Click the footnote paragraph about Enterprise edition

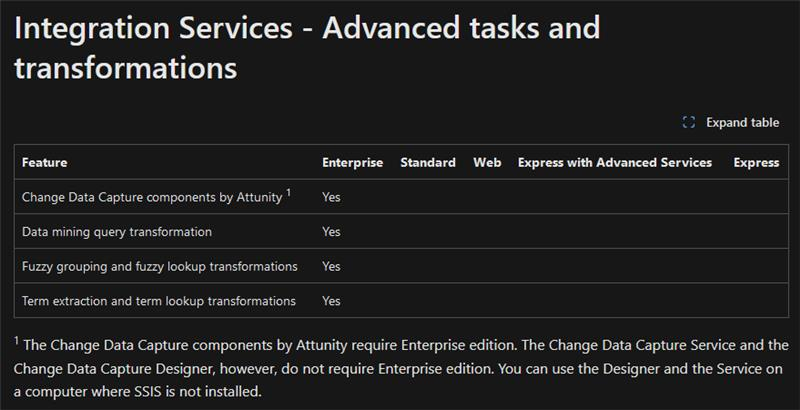(x=400, y=368)
